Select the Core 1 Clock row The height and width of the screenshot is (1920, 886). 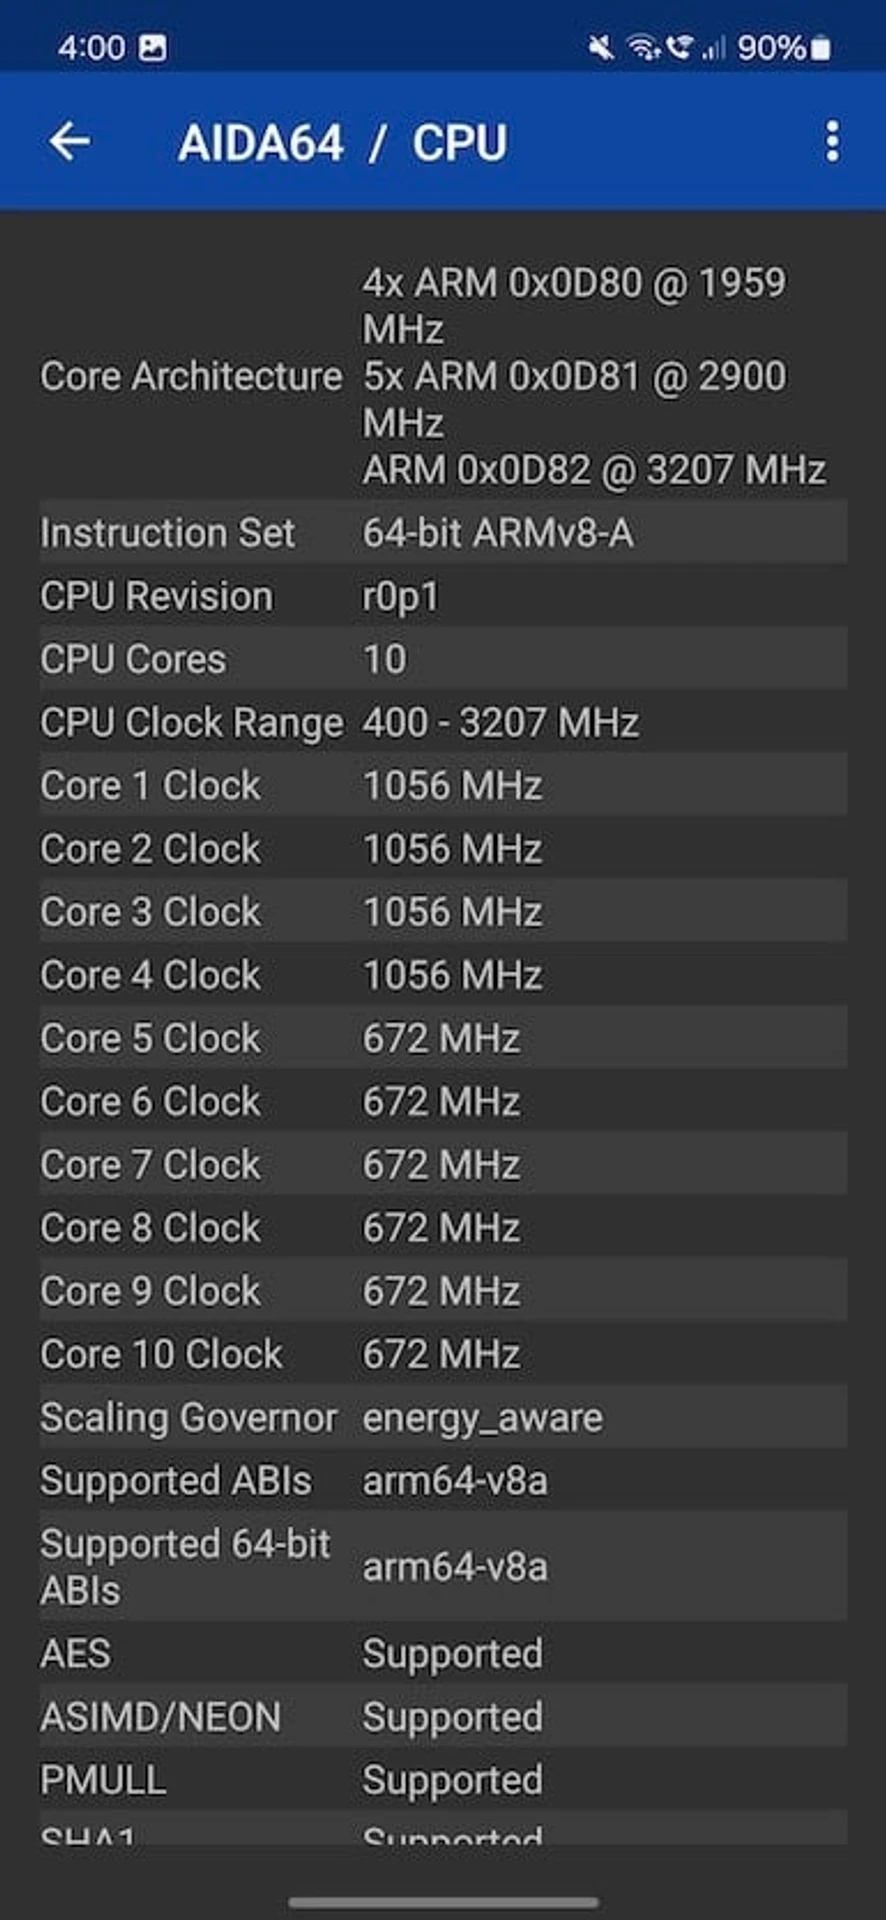point(443,785)
